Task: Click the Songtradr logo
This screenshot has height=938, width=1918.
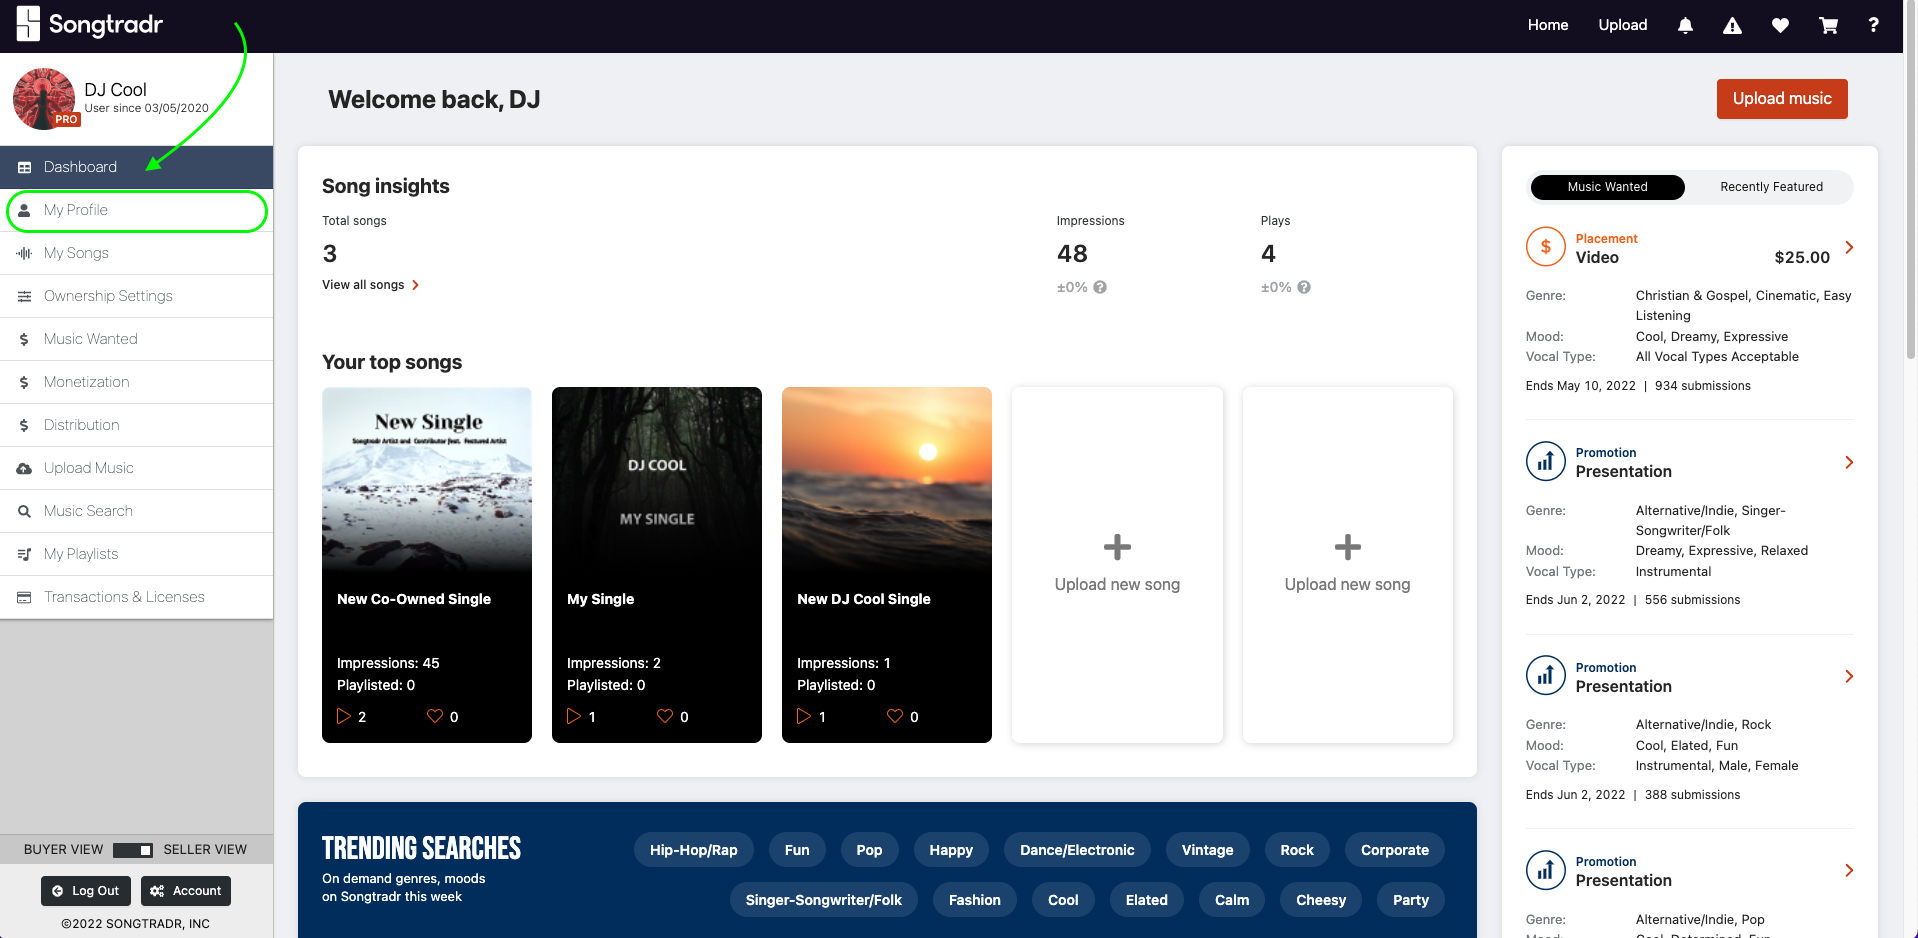Action: [x=90, y=24]
